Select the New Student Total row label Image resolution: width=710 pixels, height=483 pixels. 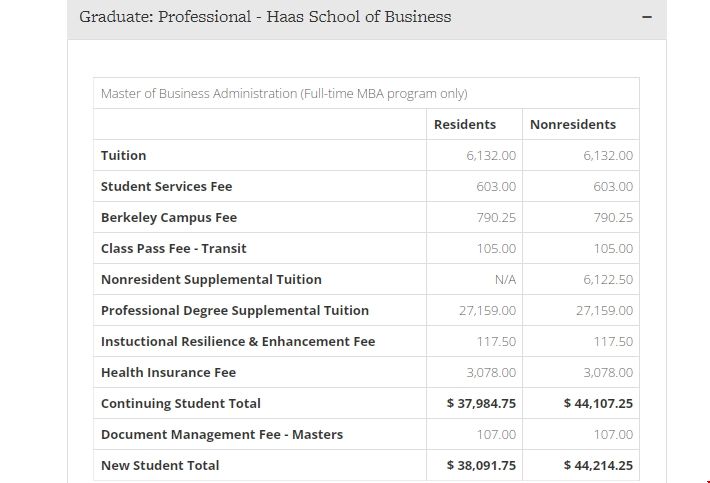[x=160, y=465]
